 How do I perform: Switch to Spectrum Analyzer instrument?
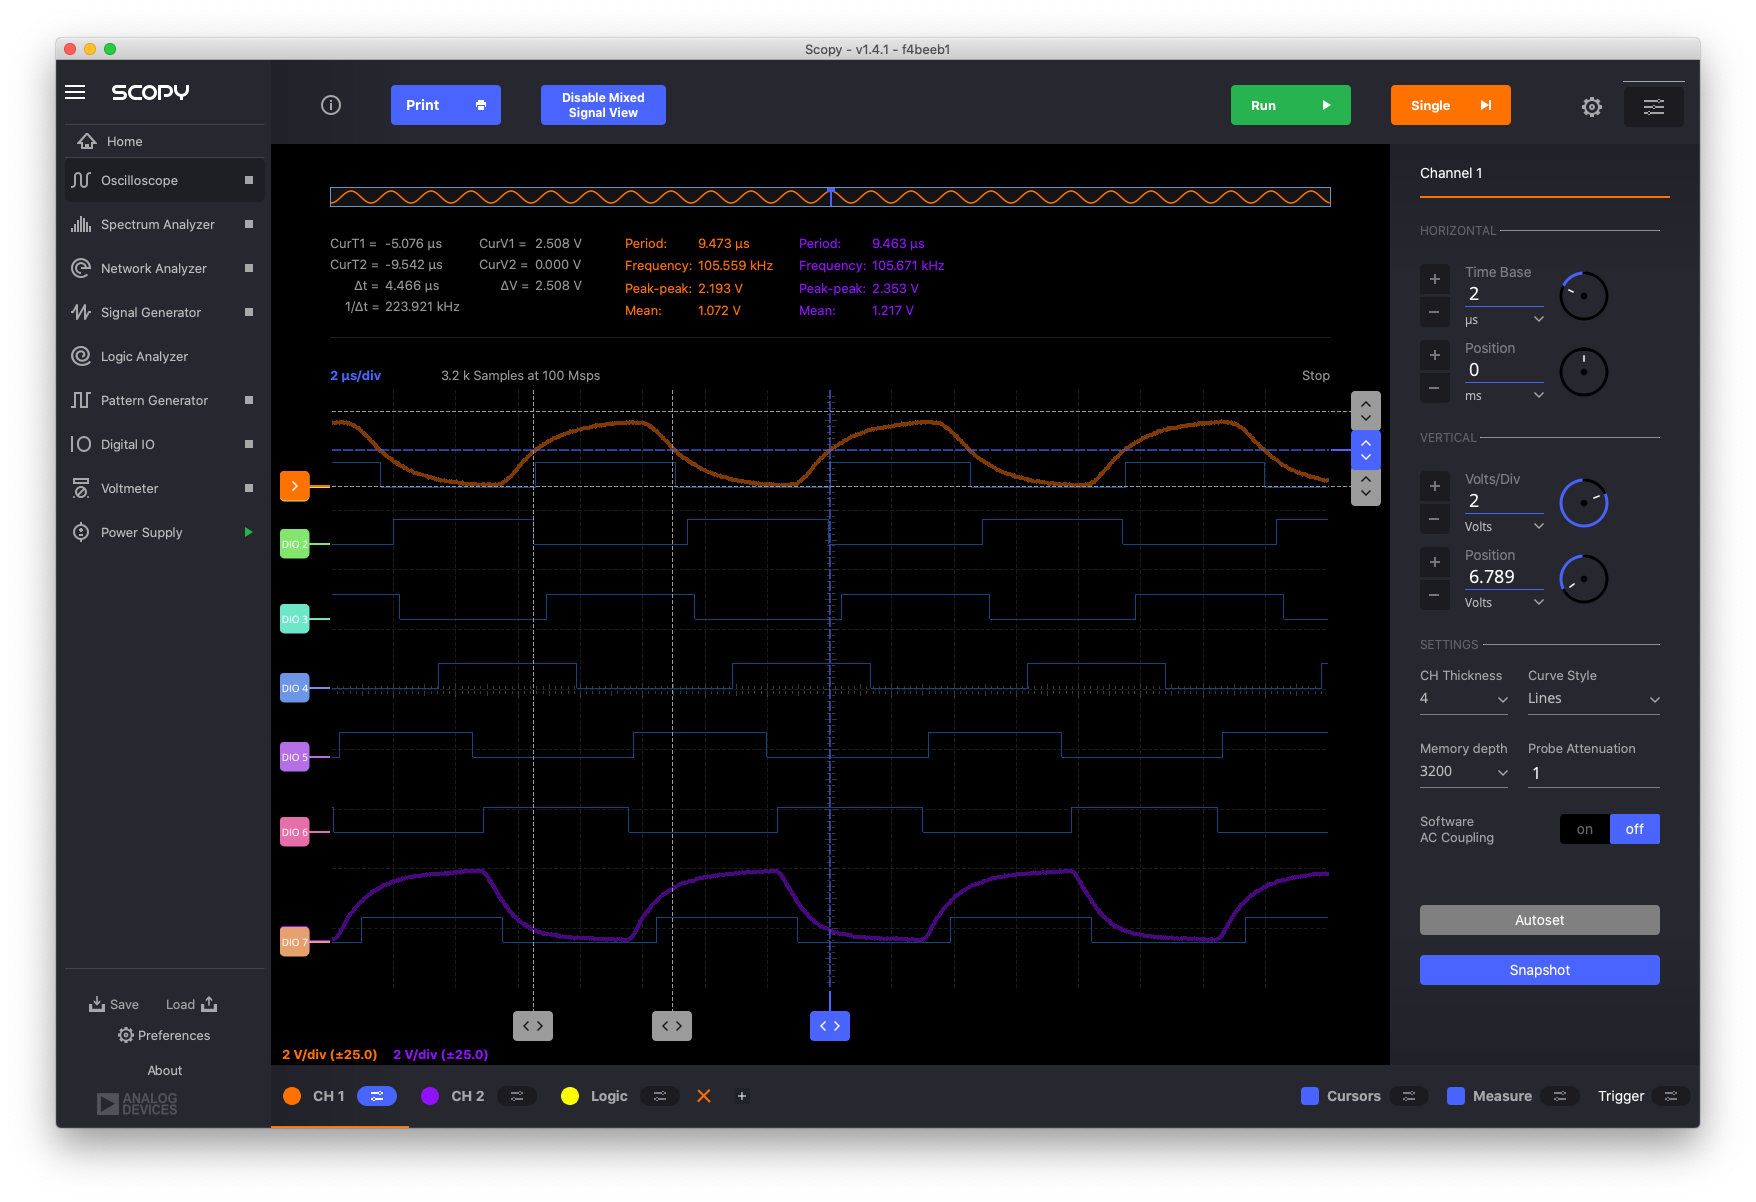(165, 224)
